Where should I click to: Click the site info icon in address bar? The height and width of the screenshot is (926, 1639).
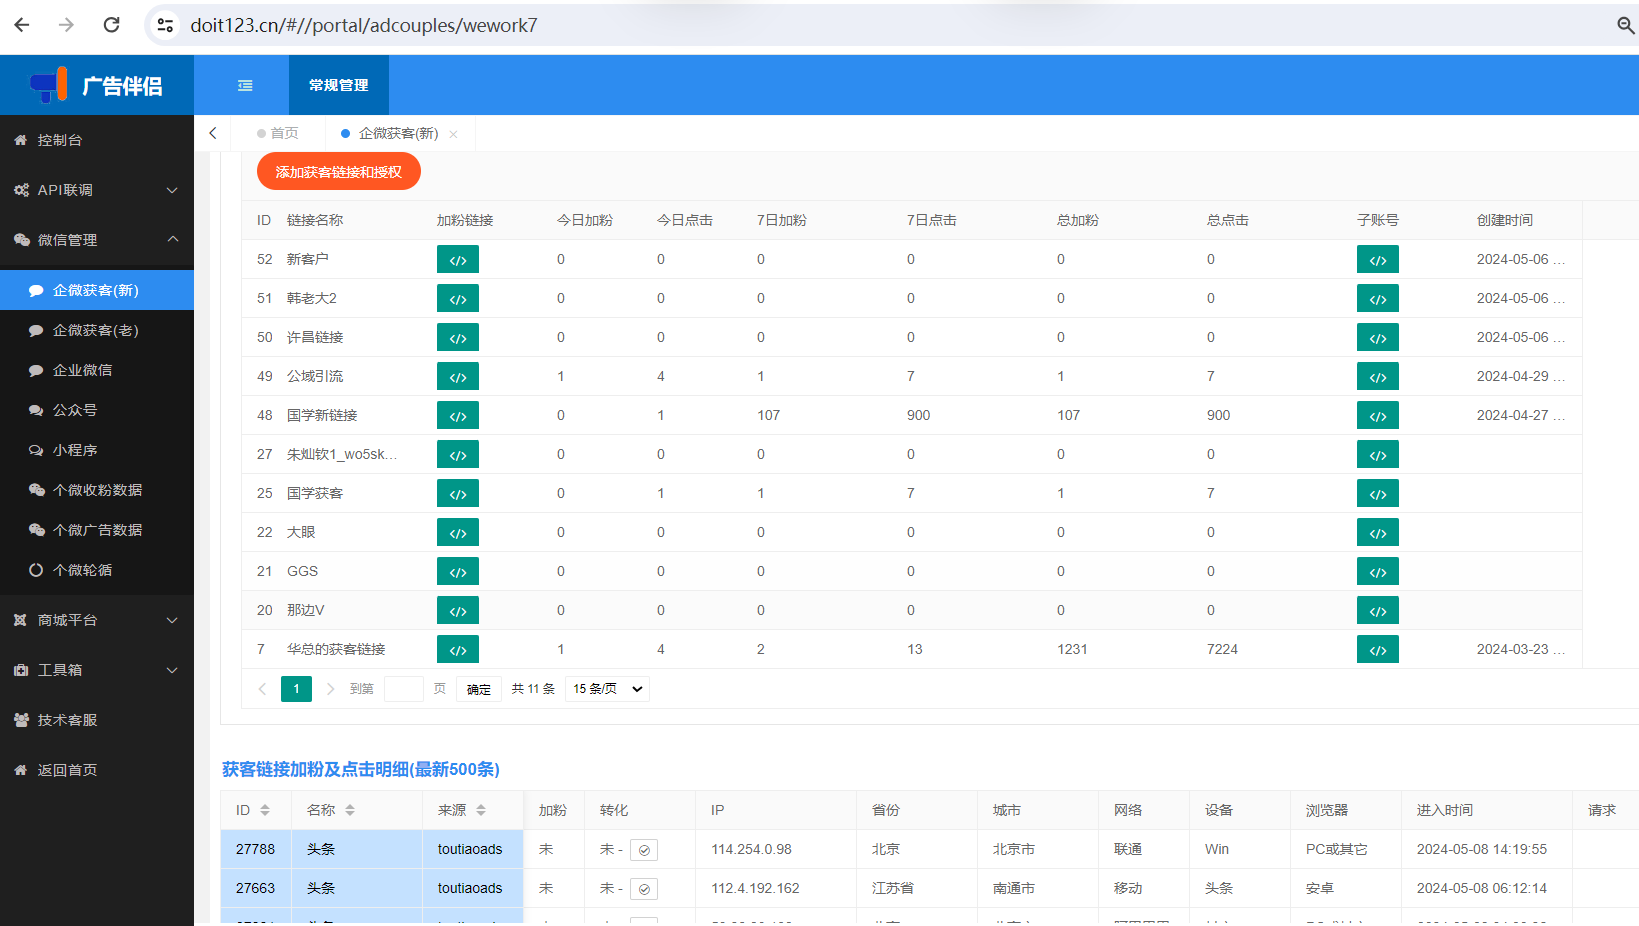pos(166,25)
